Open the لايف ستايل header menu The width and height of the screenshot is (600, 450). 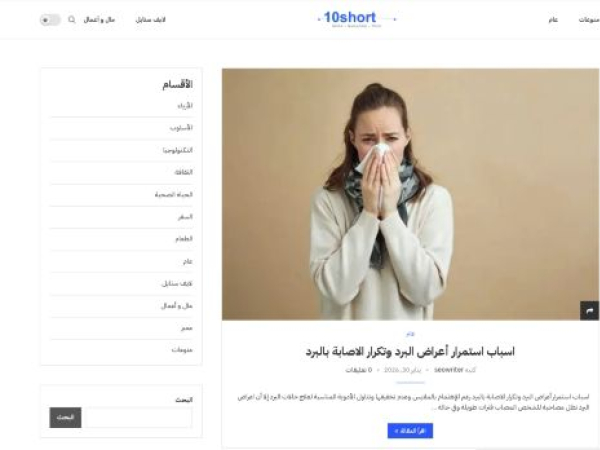point(150,20)
